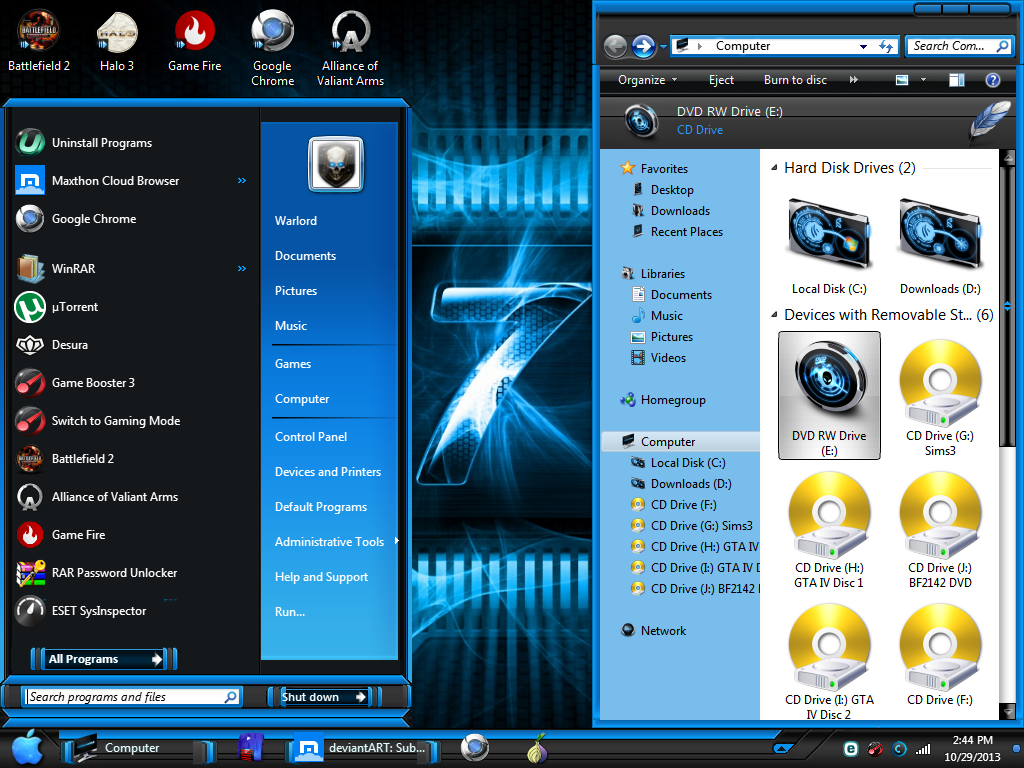The height and width of the screenshot is (768, 1024).
Task: Click the Help question mark icon
Action: pos(993,80)
